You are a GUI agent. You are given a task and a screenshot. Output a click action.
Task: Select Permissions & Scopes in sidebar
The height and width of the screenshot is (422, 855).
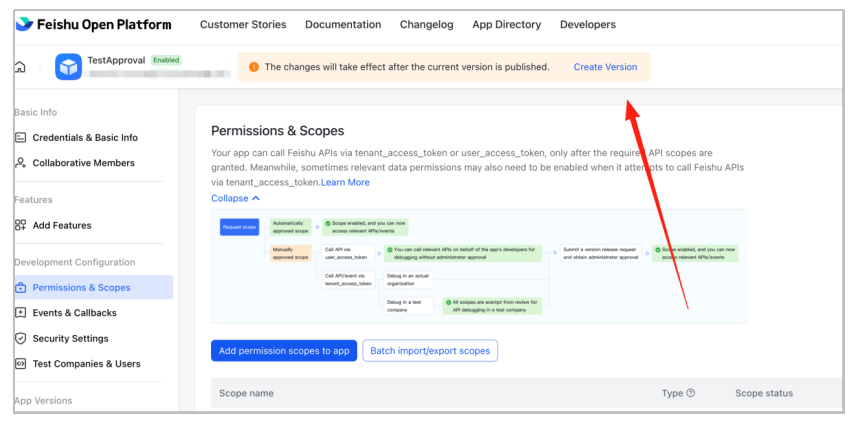(x=81, y=288)
